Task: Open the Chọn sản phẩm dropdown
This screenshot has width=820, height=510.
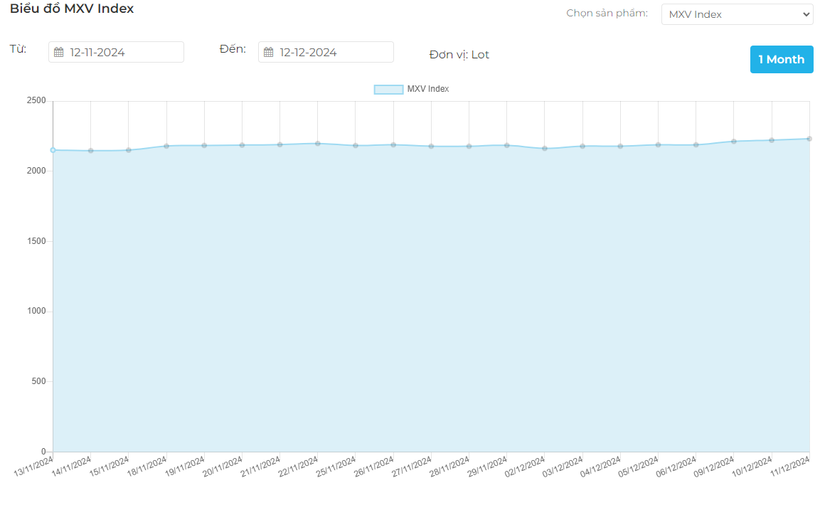Action: [736, 14]
